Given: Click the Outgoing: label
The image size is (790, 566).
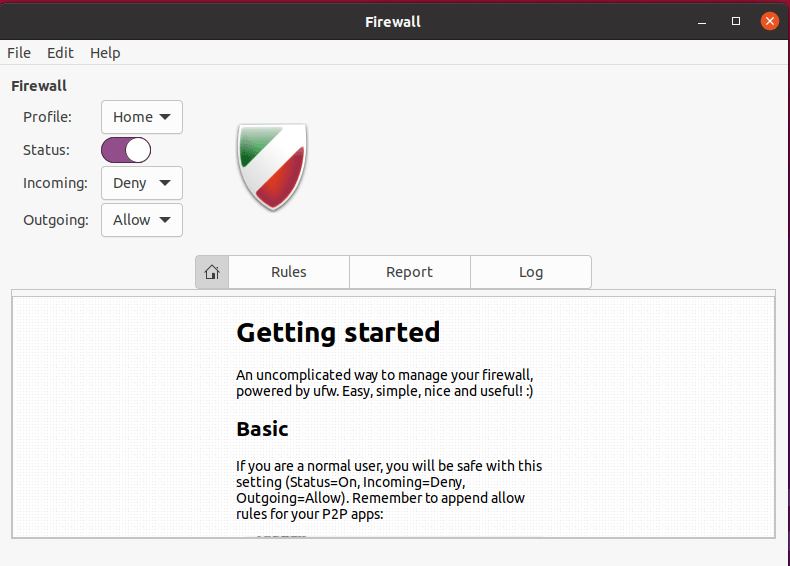Looking at the screenshot, I should pos(56,220).
